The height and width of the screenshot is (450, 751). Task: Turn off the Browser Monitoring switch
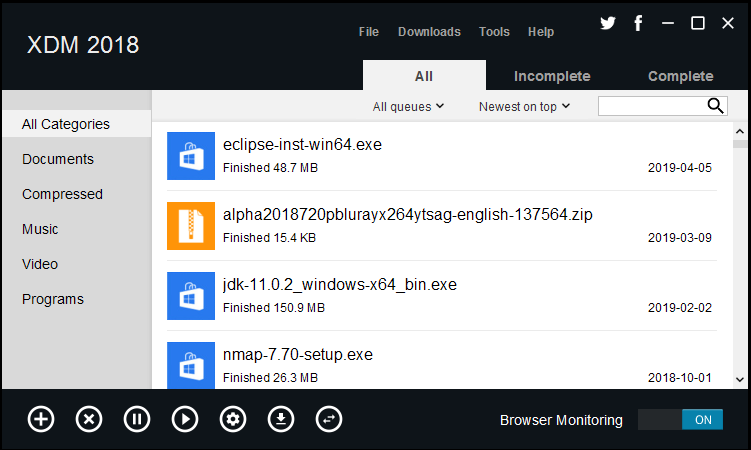pos(680,420)
